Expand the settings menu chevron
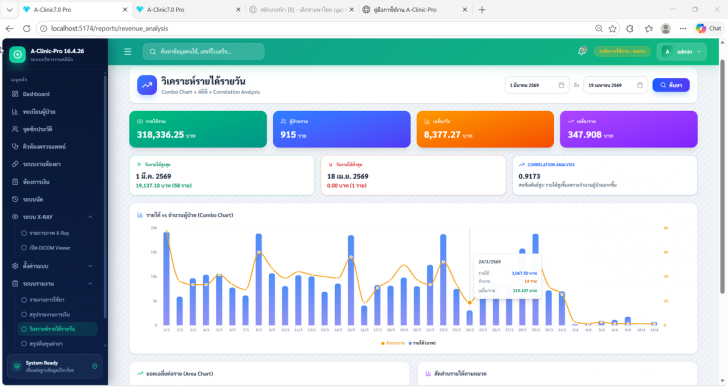The image size is (728, 387). click(90, 266)
